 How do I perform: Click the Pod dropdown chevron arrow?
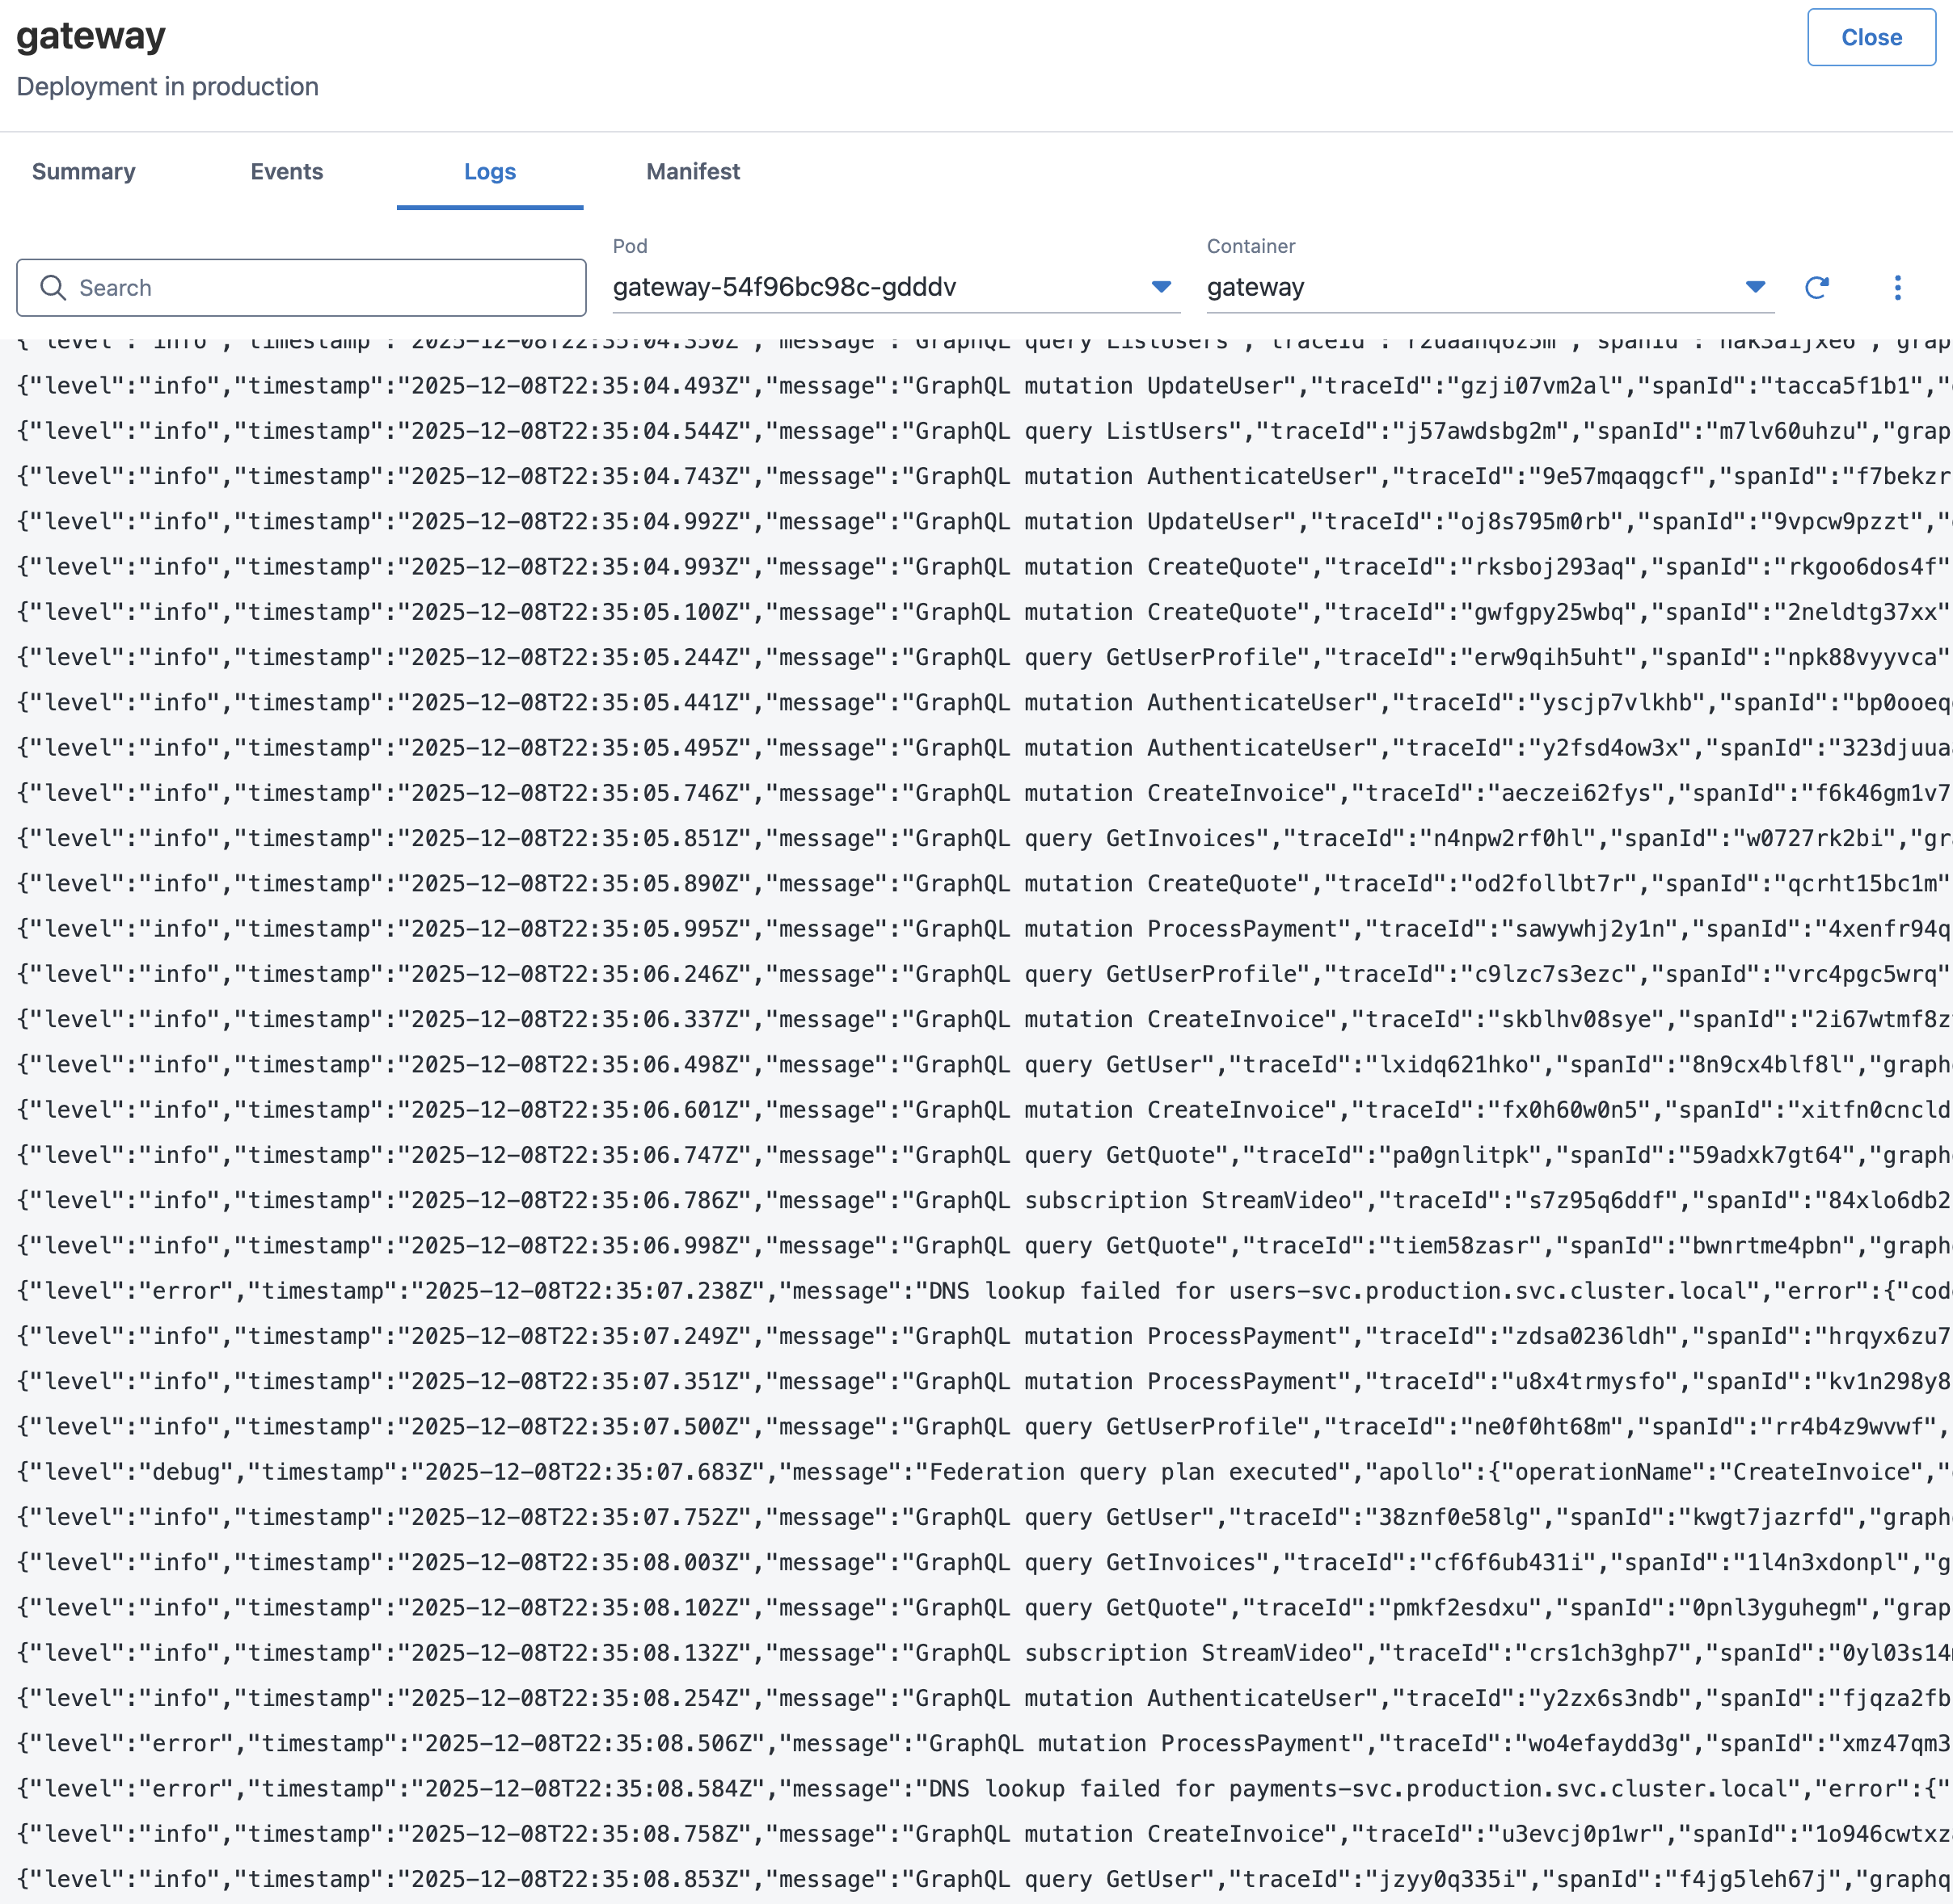point(1161,287)
